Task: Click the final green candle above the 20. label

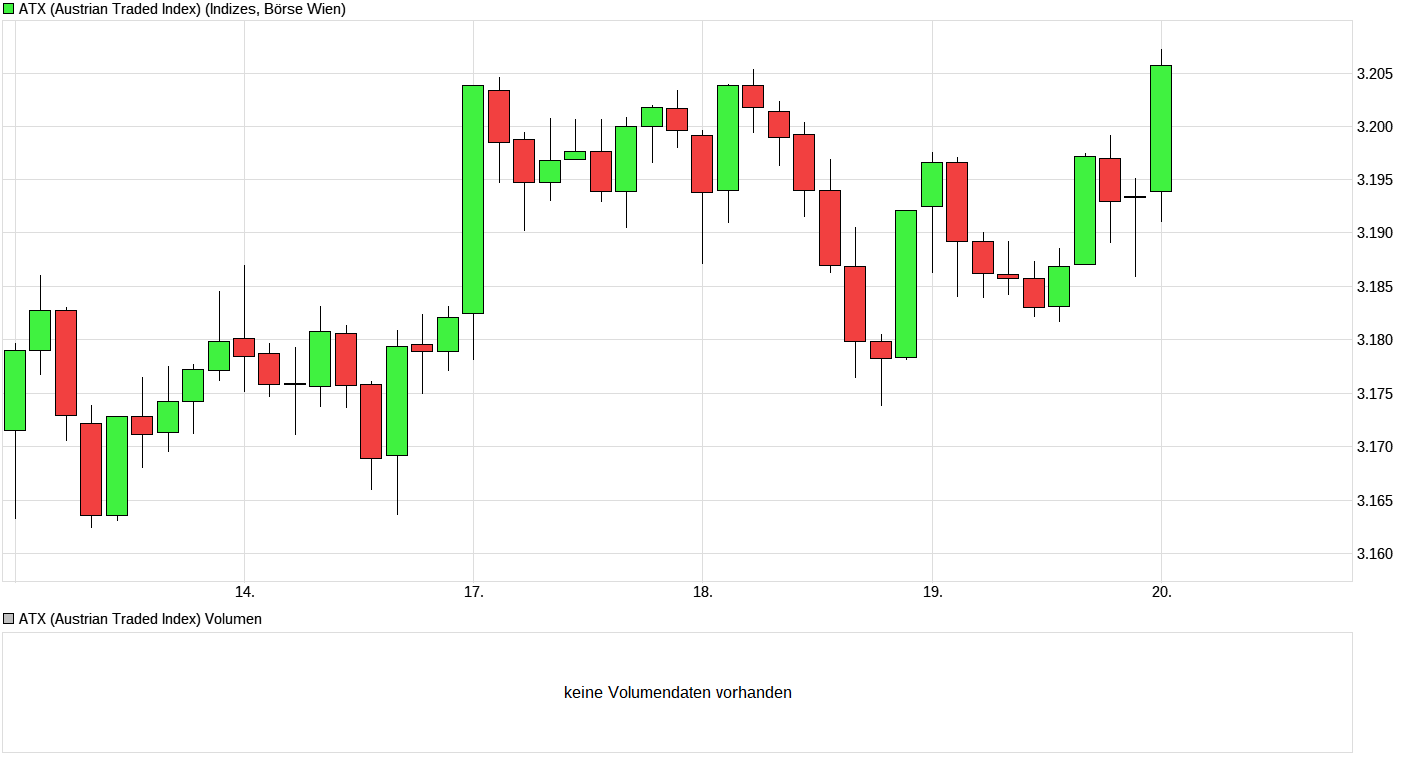Action: pyautogui.click(x=1161, y=128)
